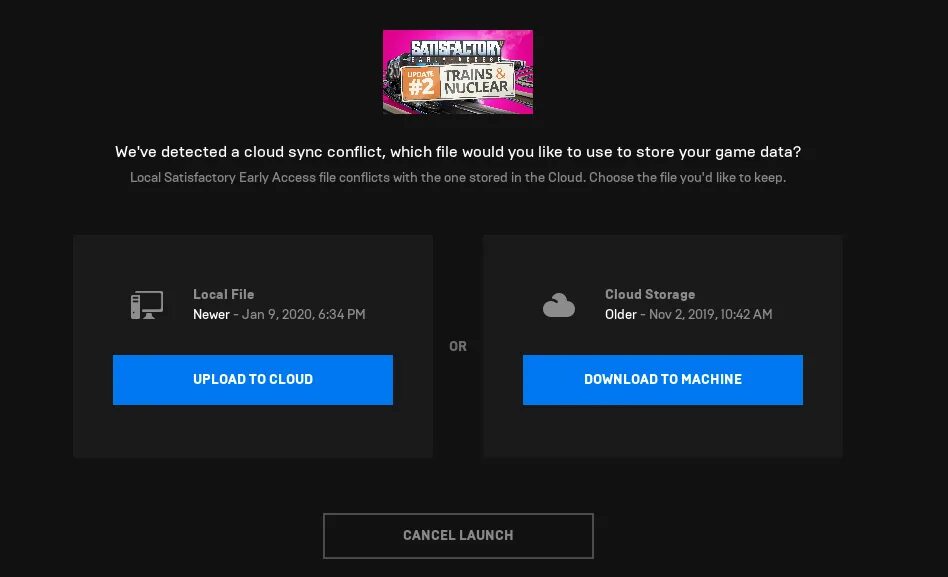Click the "Newer - Jan 9, 2020, 6:34 PM" text
948x577 pixels.
click(279, 315)
